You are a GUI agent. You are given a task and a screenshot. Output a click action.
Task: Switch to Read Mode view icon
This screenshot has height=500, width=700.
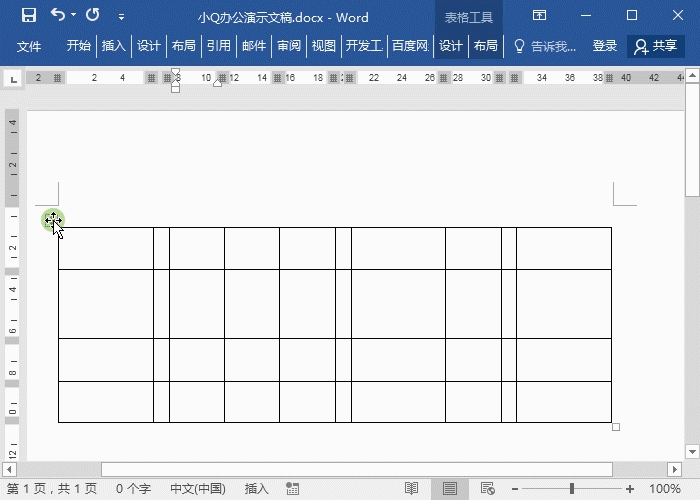click(x=411, y=489)
